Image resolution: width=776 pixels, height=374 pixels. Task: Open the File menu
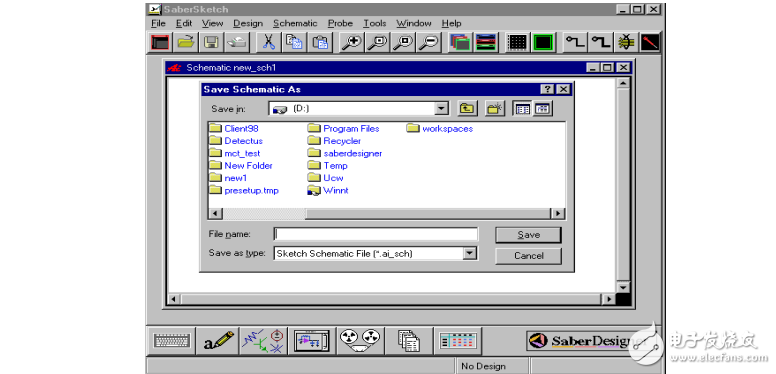158,23
